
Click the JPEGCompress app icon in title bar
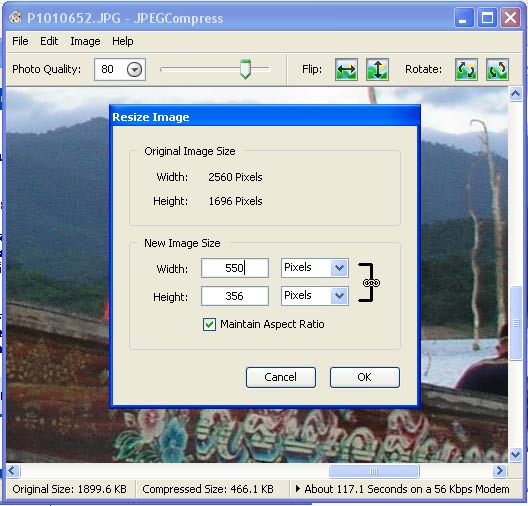click(15, 17)
